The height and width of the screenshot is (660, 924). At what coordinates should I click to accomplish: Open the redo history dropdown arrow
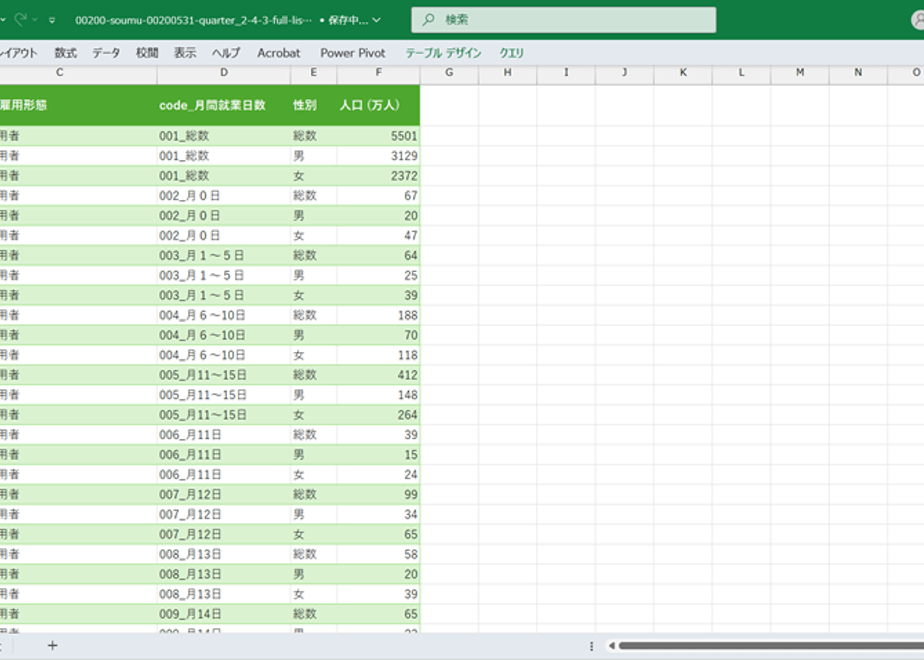(x=35, y=20)
